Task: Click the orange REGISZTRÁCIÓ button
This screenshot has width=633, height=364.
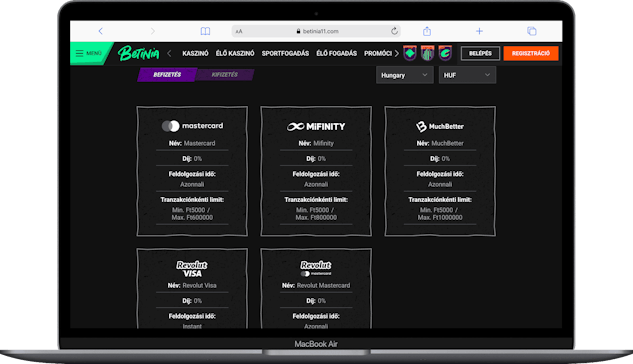Action: click(531, 53)
